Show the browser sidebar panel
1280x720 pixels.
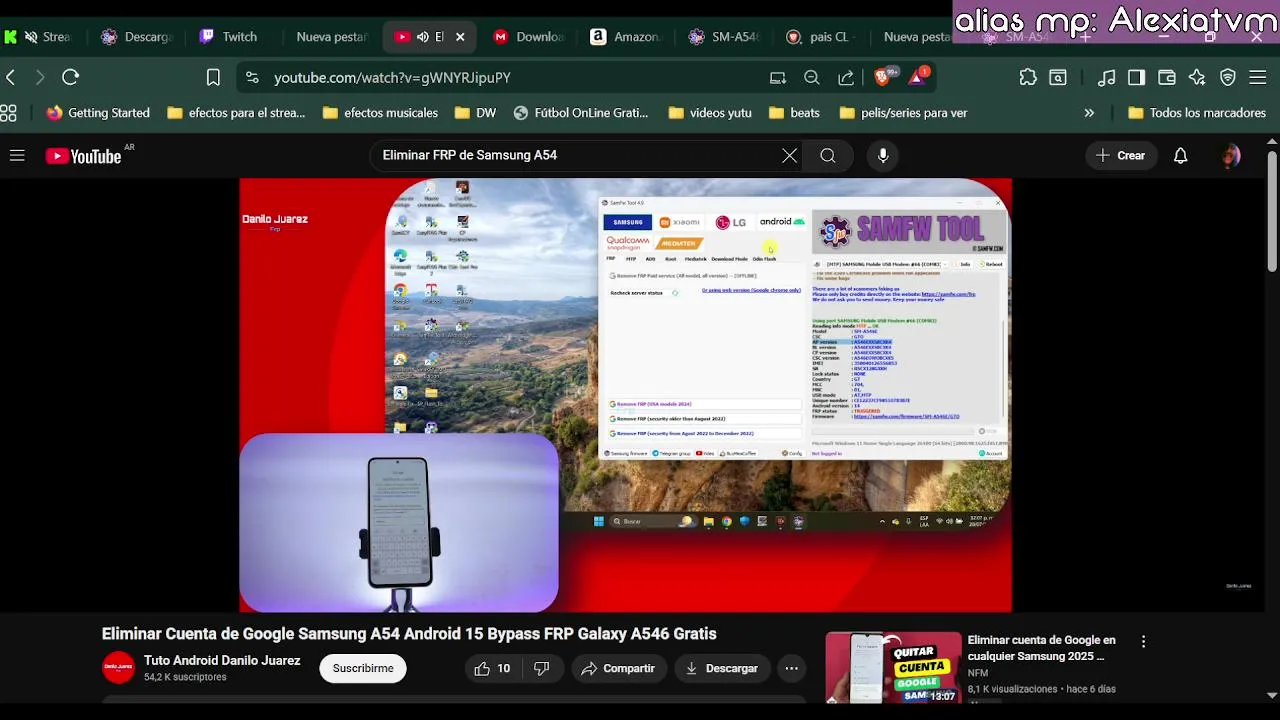(x=1136, y=77)
